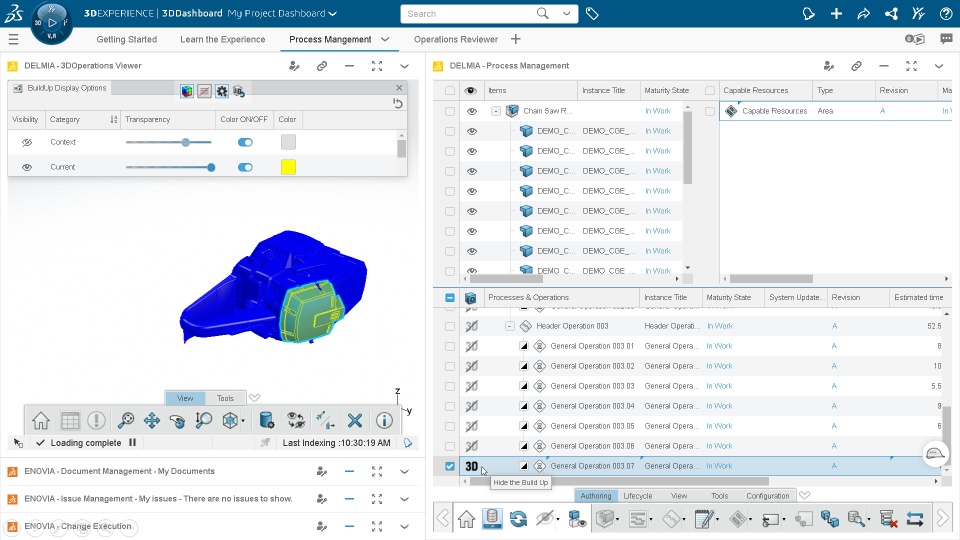Screen dimensions: 960x540
Task: Click the plus add icon in top bar
Action: (836, 13)
